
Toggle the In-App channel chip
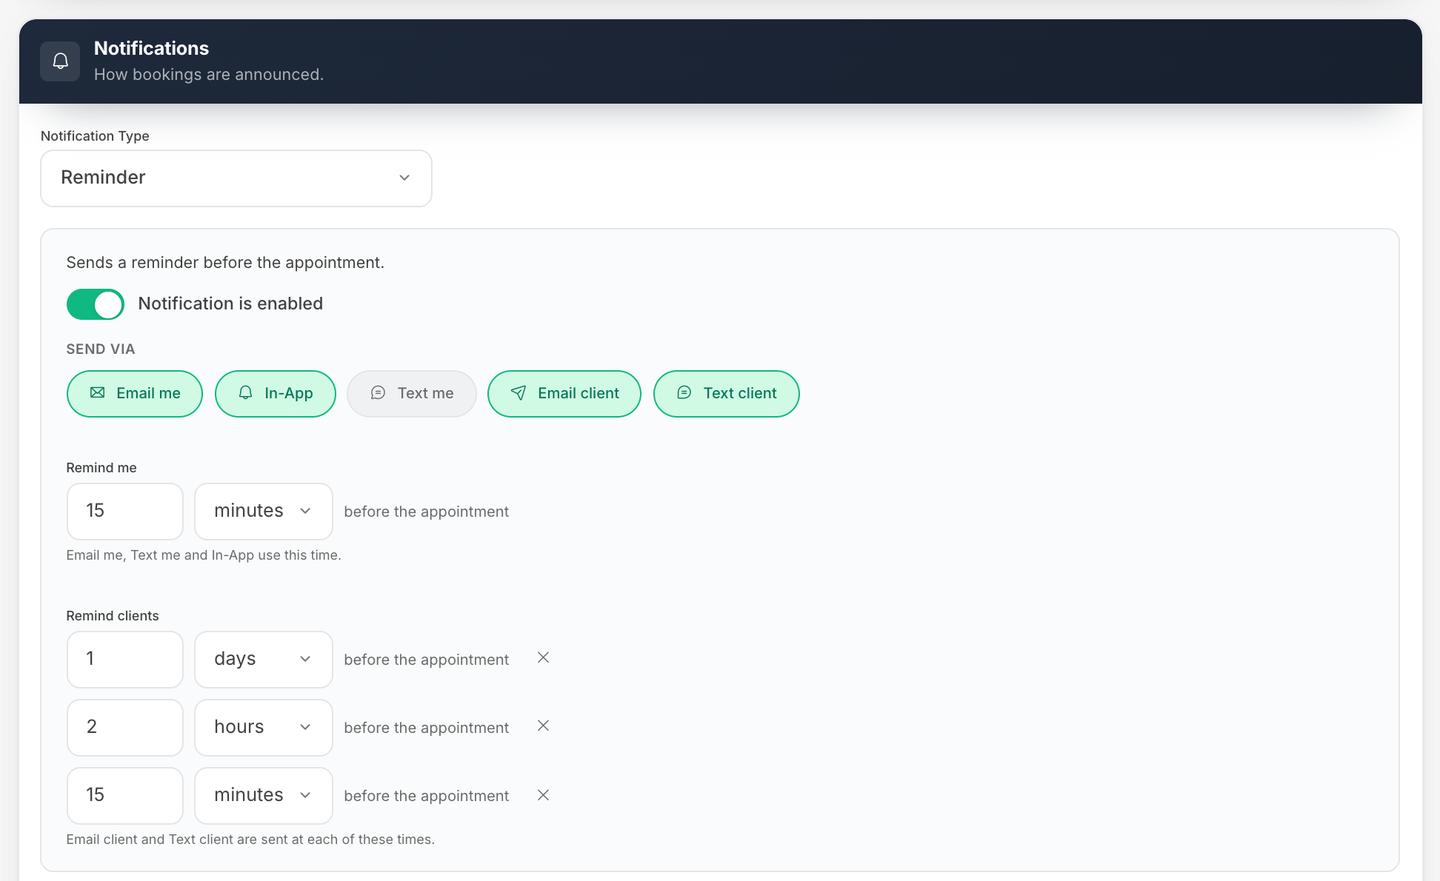(x=275, y=394)
